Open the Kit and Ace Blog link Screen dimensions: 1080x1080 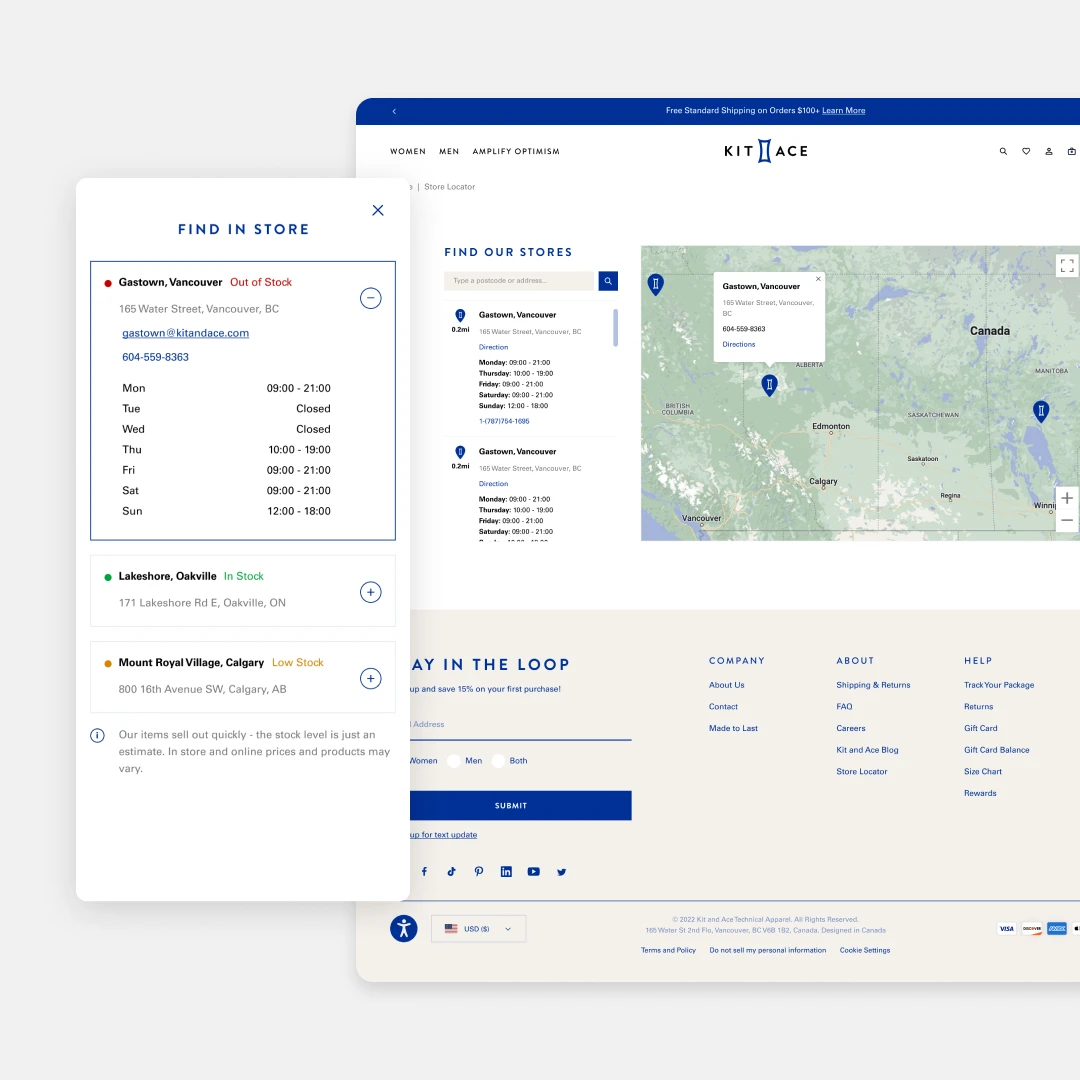pos(867,750)
